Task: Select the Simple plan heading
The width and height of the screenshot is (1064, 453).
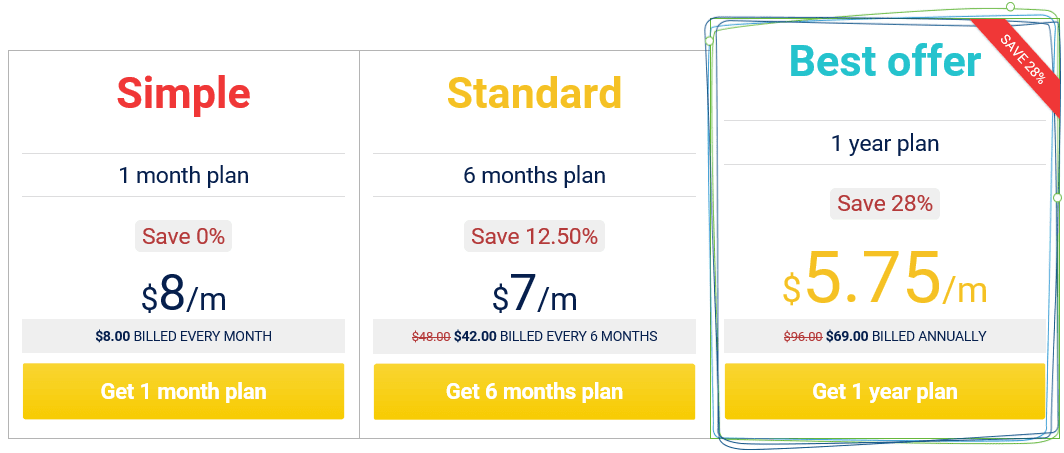Action: (x=183, y=93)
